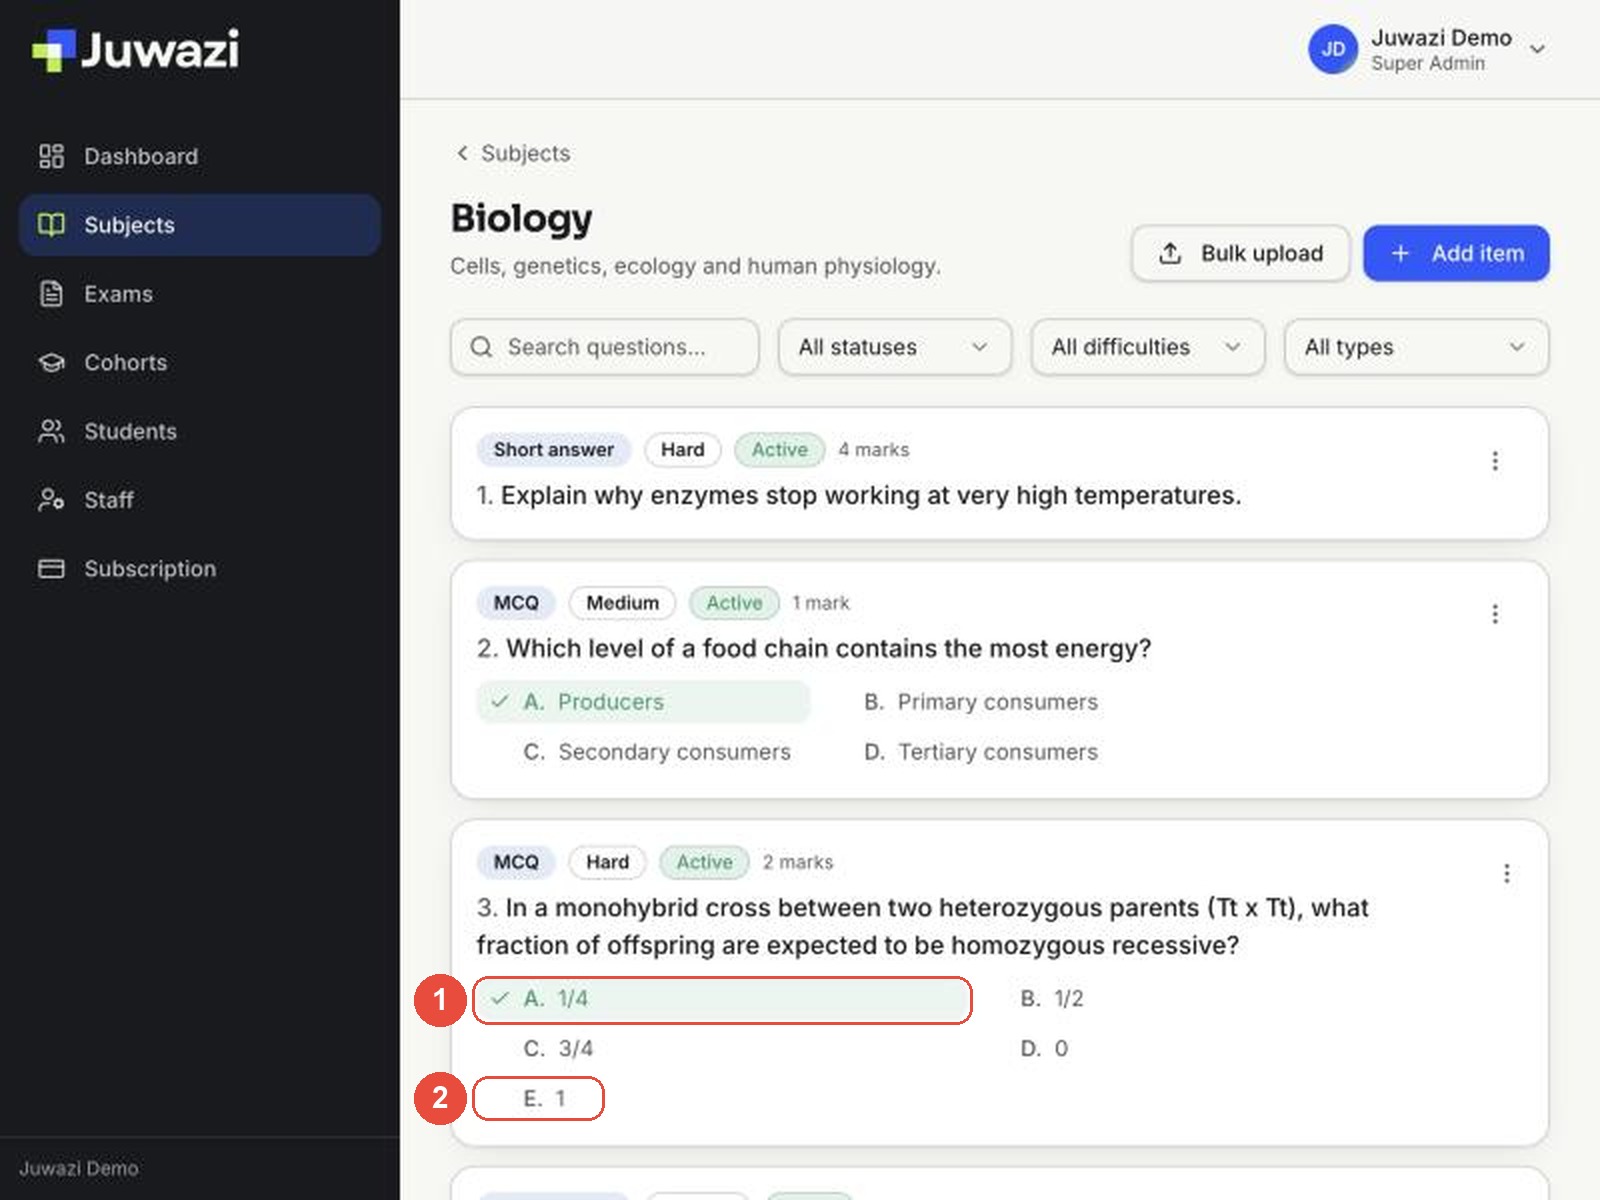Select answer A. 1/4
The image size is (1600, 1200).
pos(722,999)
